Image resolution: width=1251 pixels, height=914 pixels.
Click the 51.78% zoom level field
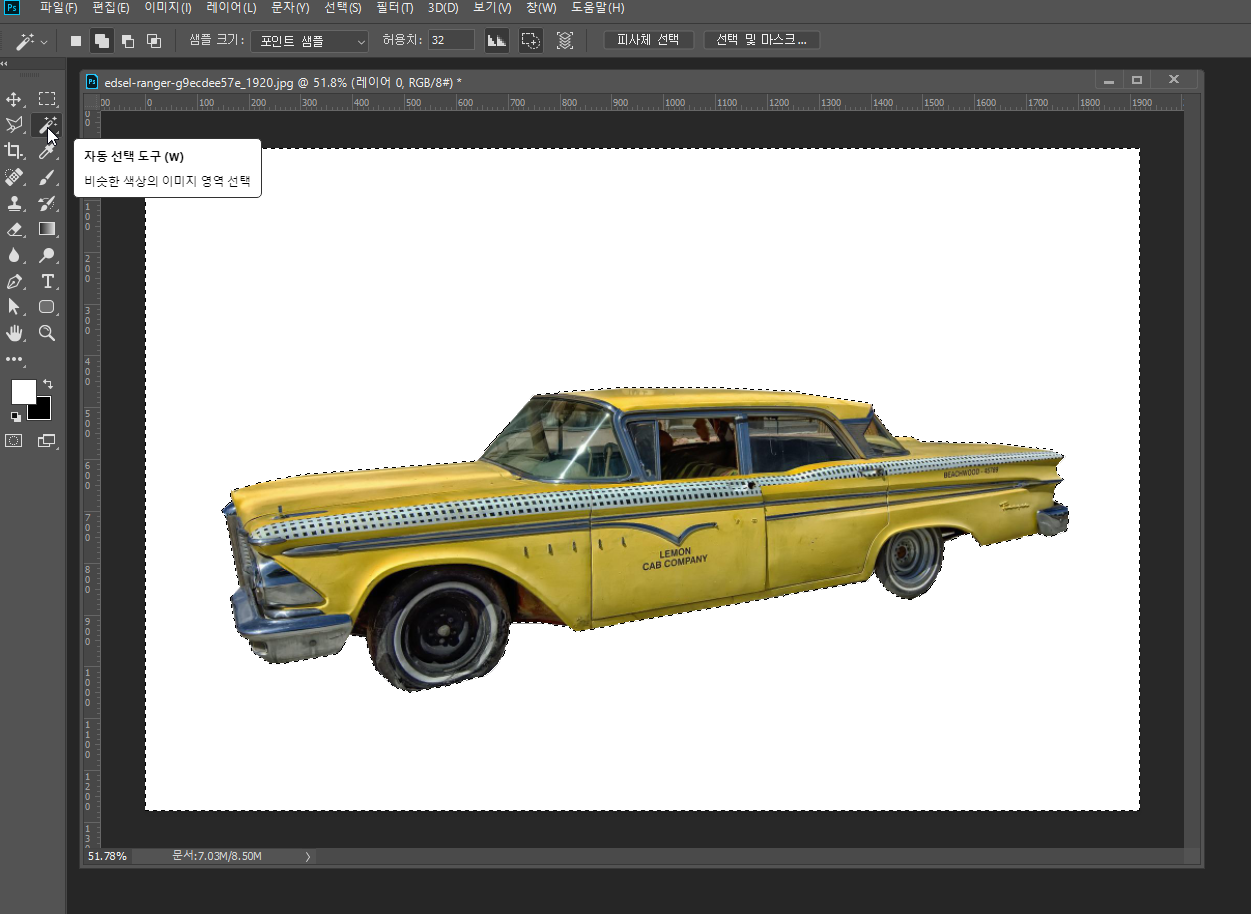(x=107, y=856)
